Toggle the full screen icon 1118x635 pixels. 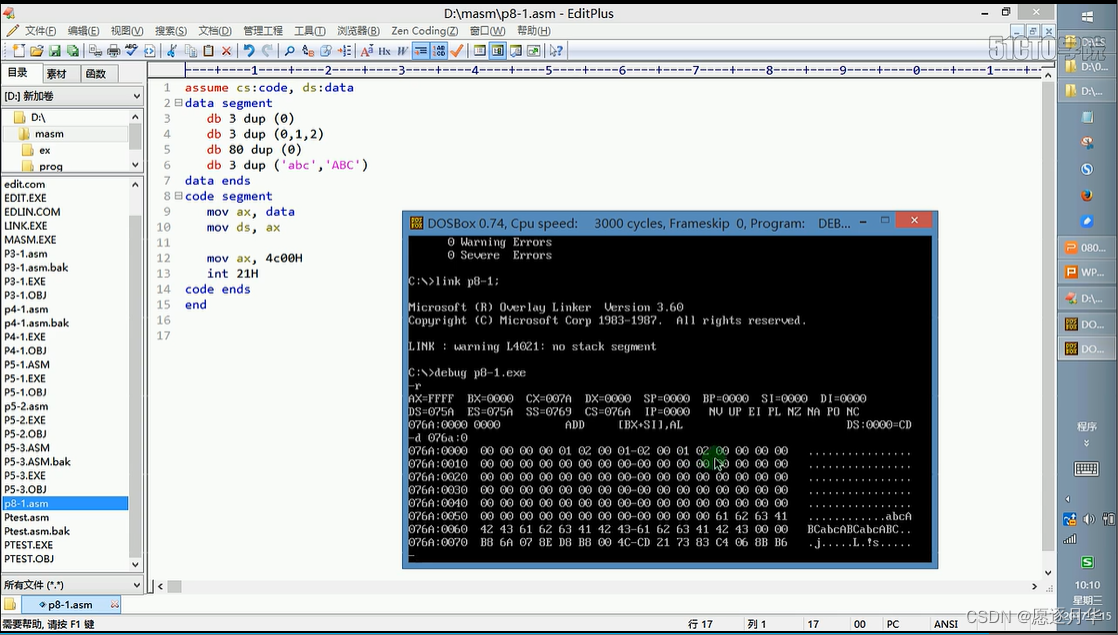tap(533, 51)
